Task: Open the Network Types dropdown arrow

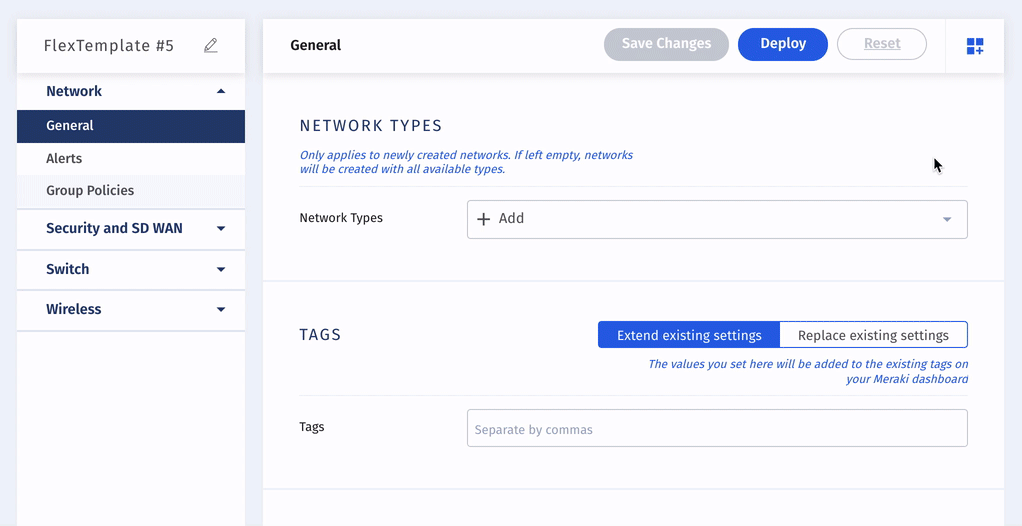Action: tap(947, 219)
